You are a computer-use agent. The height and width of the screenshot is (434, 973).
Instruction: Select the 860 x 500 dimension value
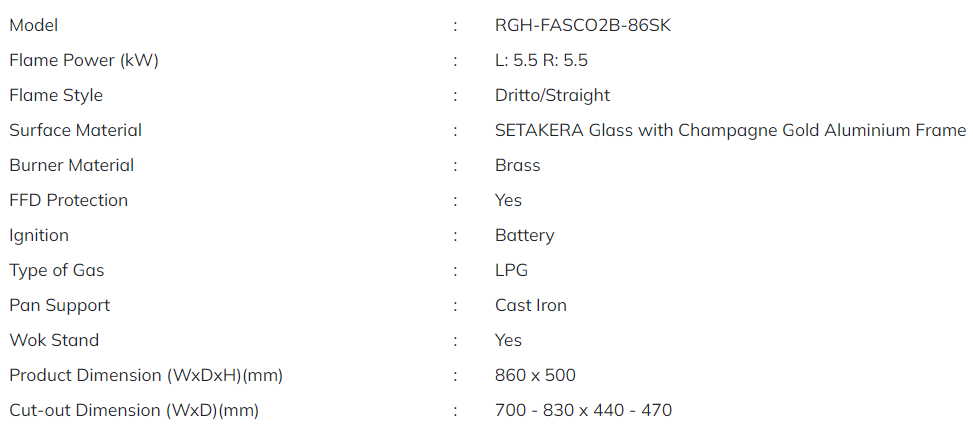(x=535, y=375)
